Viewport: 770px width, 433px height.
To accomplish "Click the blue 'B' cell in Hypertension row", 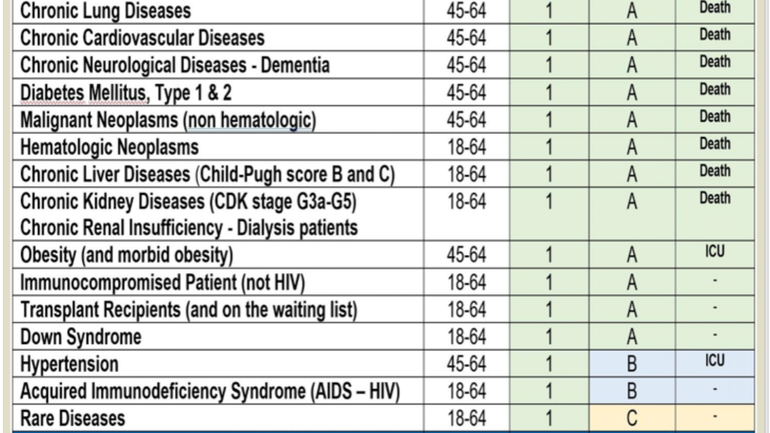I will pyautogui.click(x=632, y=363).
